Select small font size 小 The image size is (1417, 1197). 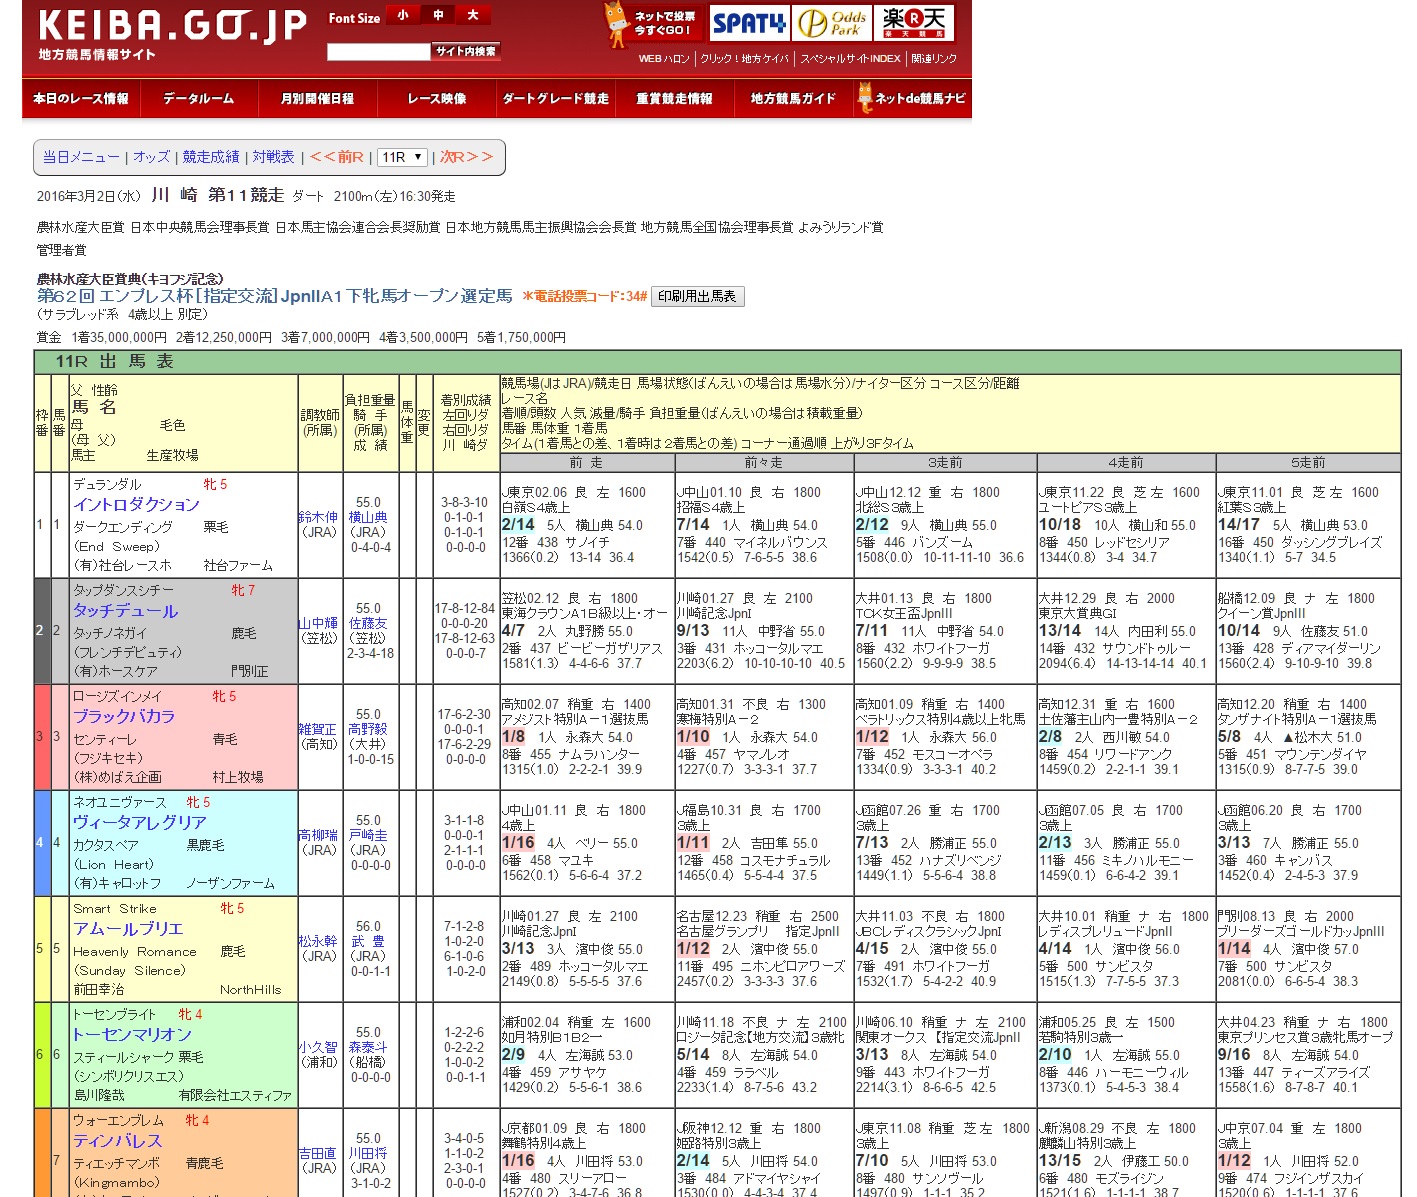point(403,15)
